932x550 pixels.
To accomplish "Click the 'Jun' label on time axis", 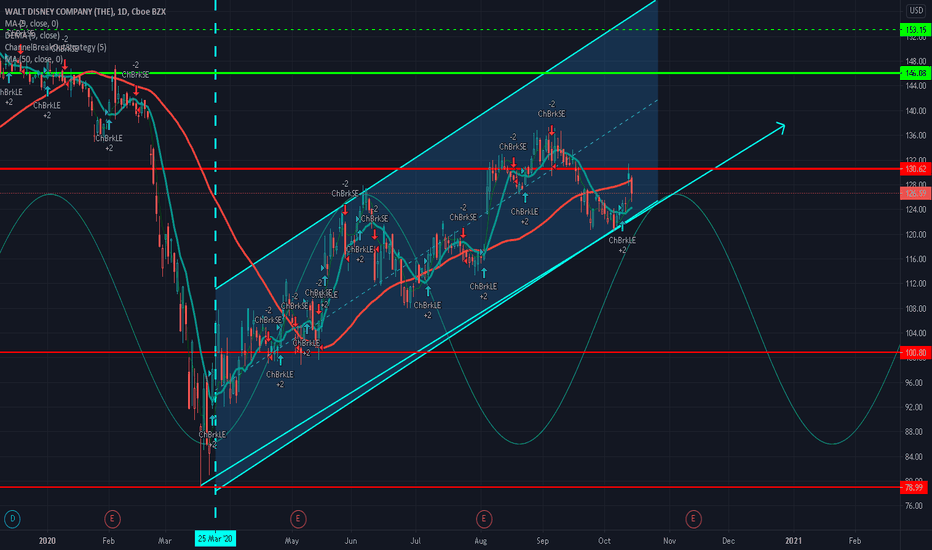I will (x=351, y=540).
